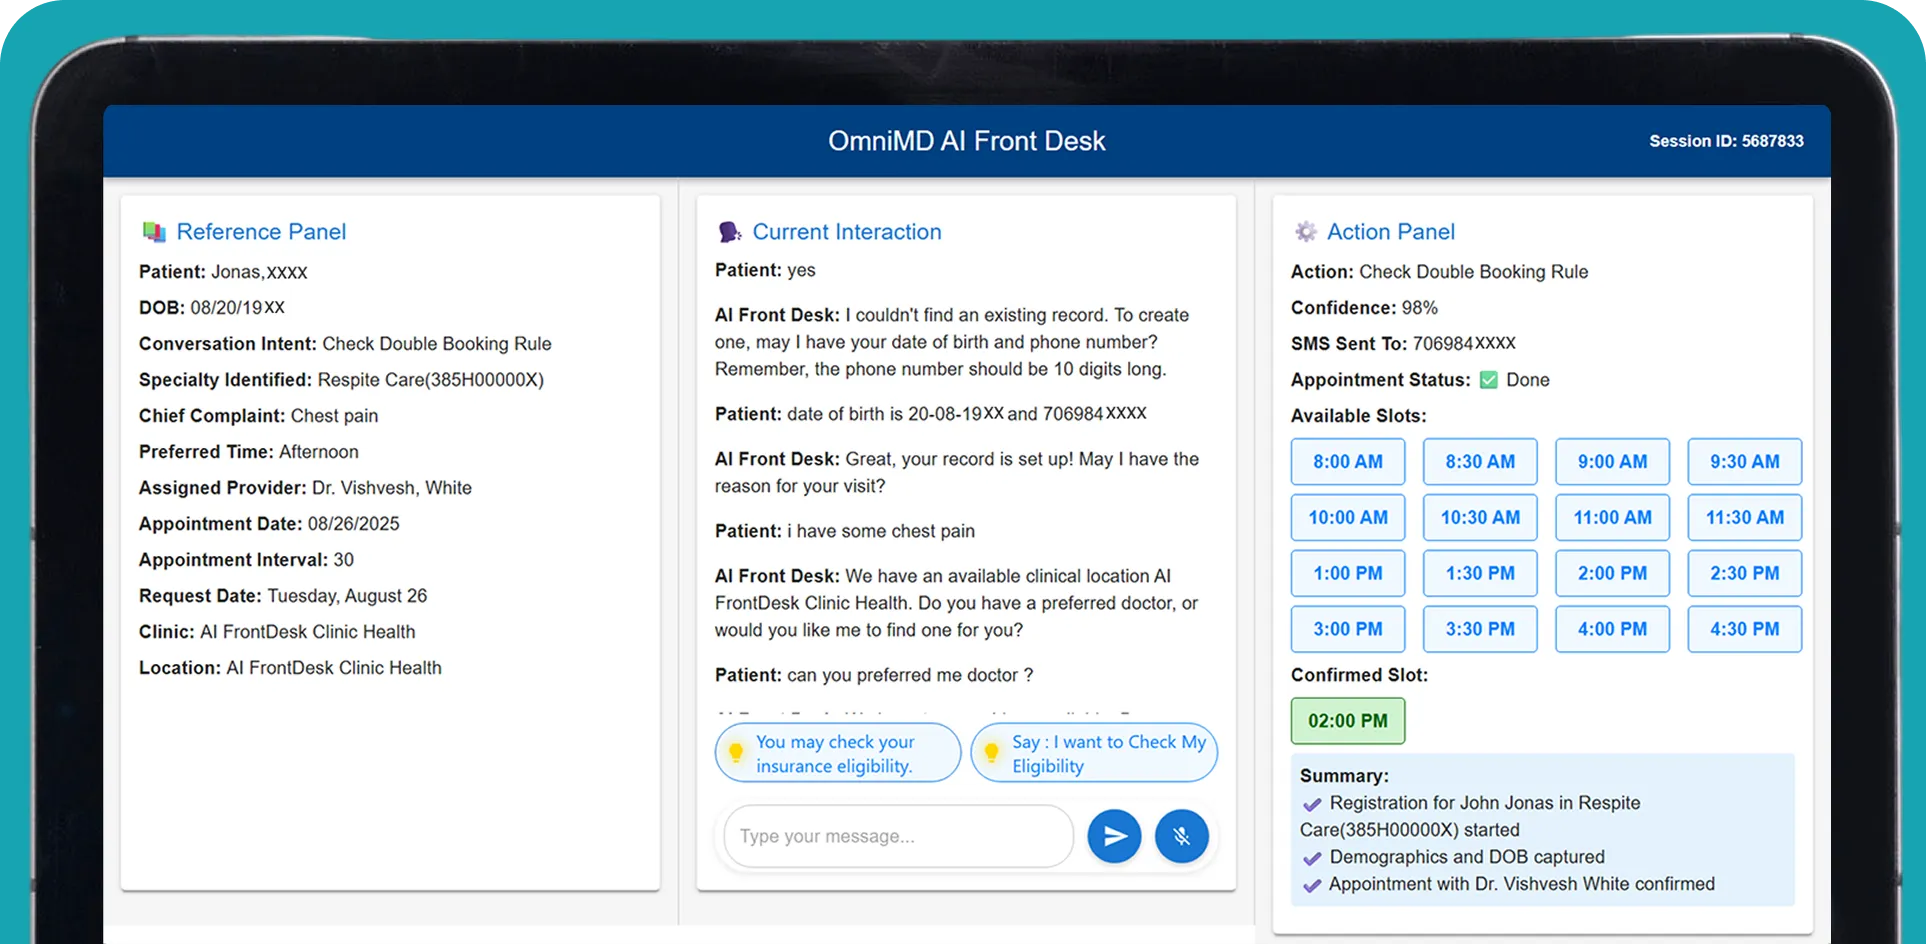
Task: Click the send message paper plane icon
Action: tap(1114, 836)
